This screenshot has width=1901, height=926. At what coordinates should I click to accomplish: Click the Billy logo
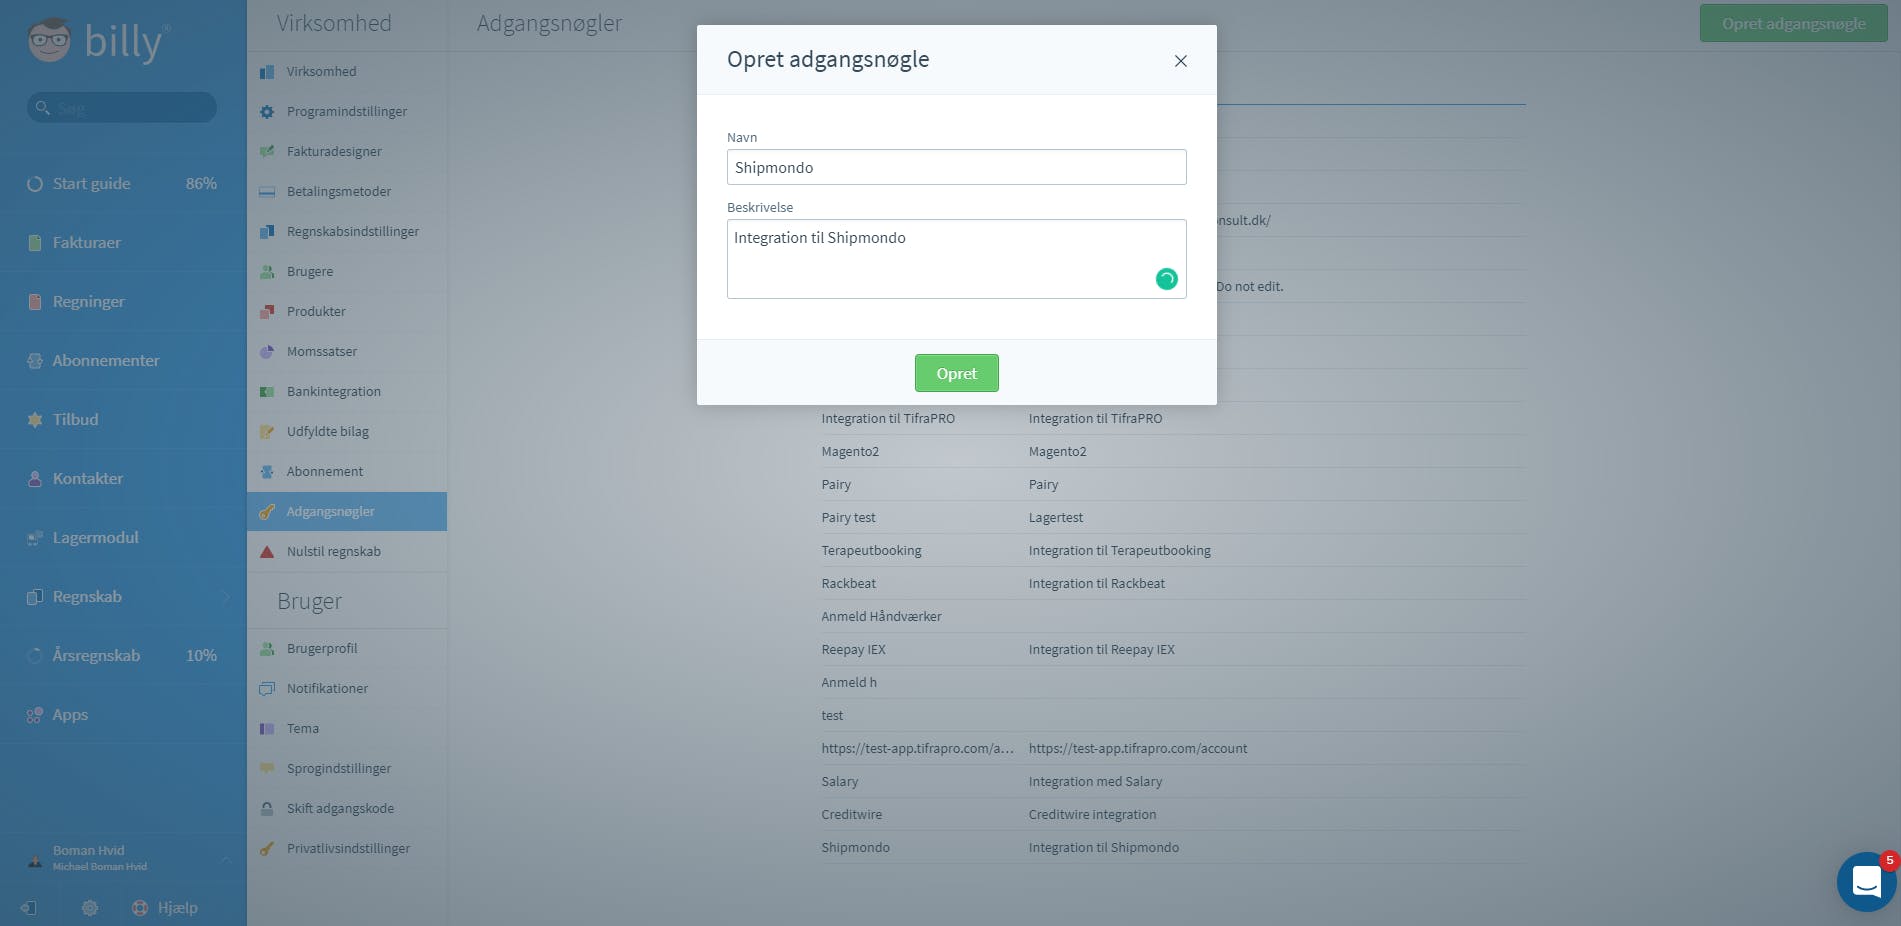(x=99, y=41)
